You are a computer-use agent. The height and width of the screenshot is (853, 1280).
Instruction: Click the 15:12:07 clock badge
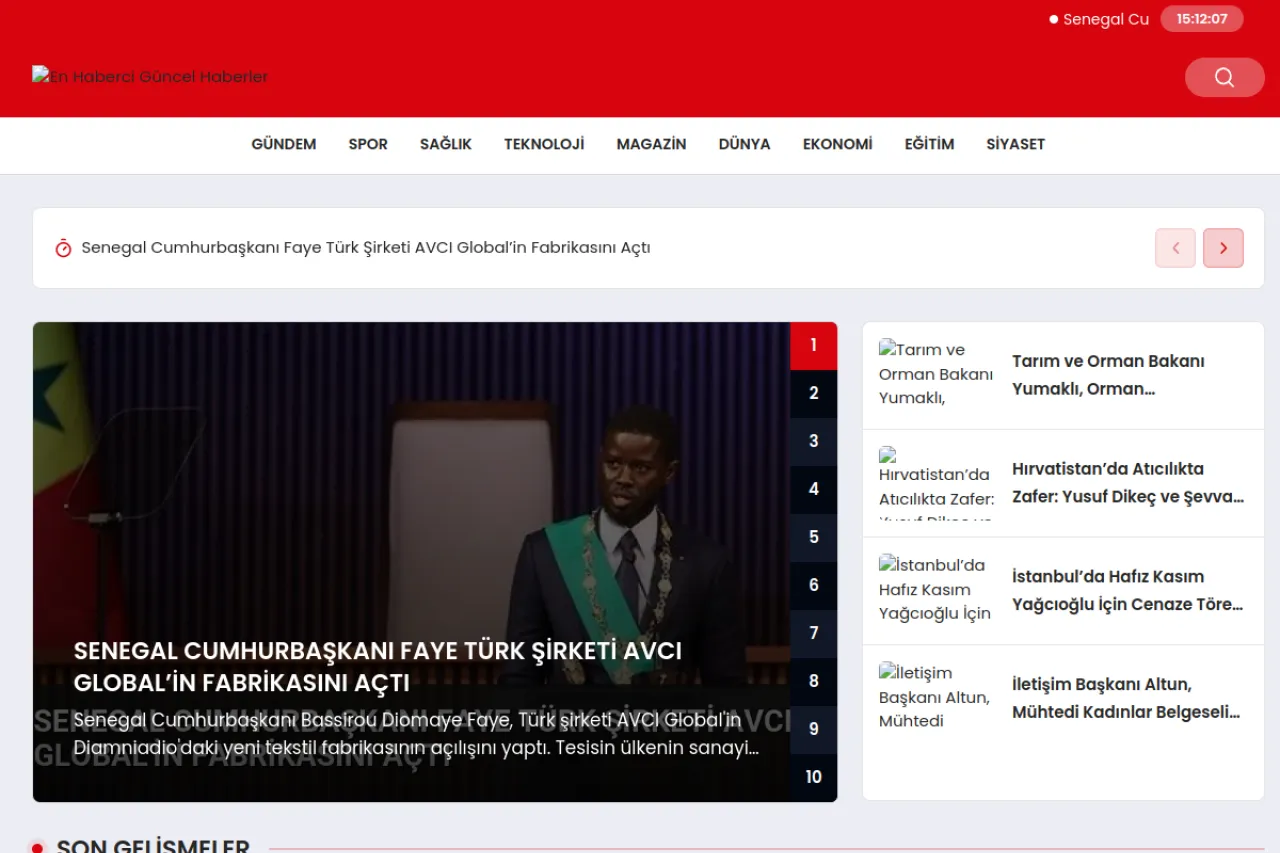point(1202,19)
